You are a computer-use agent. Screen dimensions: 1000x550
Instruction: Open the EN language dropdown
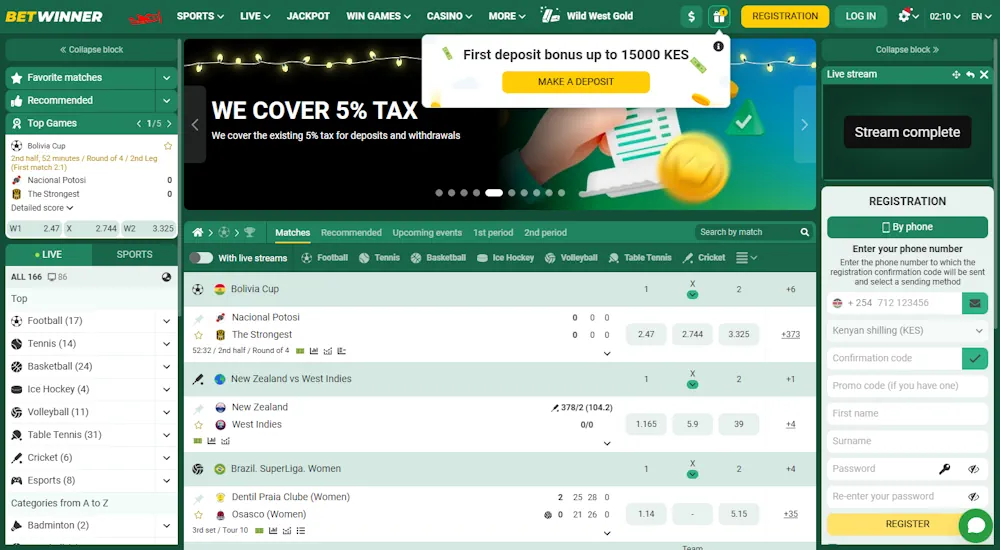click(981, 17)
